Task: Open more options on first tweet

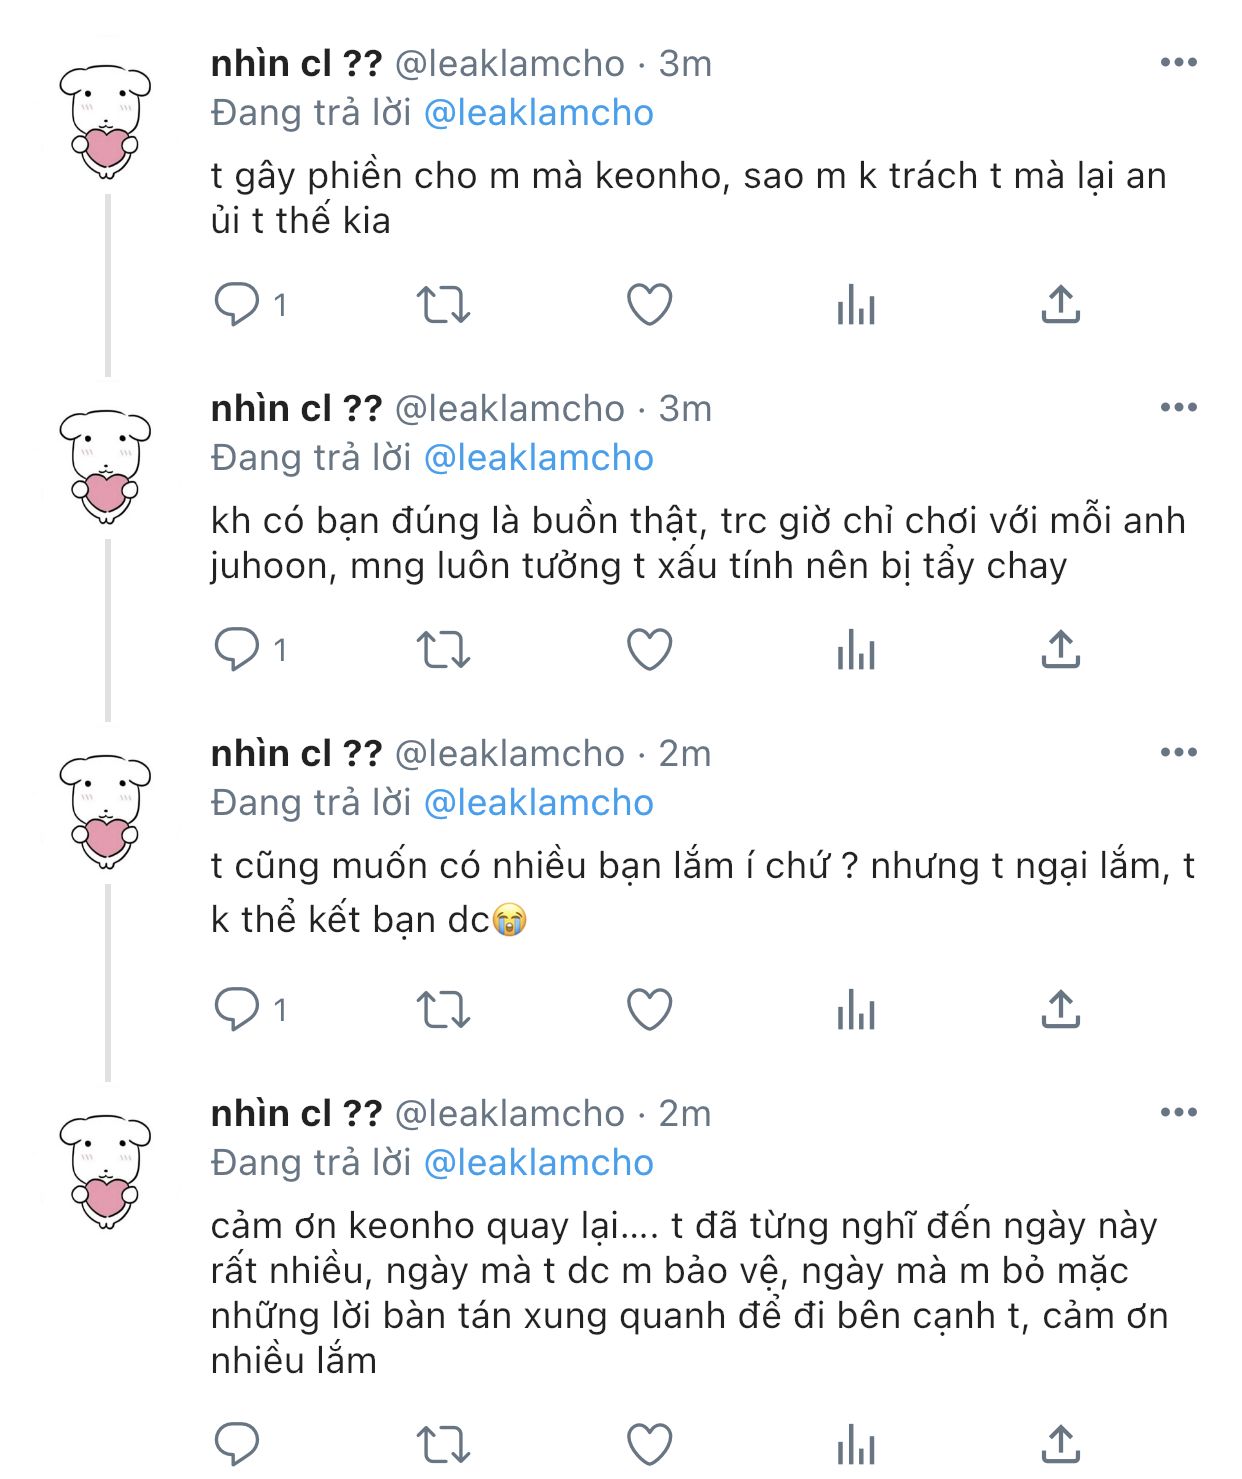Action: [x=1179, y=62]
